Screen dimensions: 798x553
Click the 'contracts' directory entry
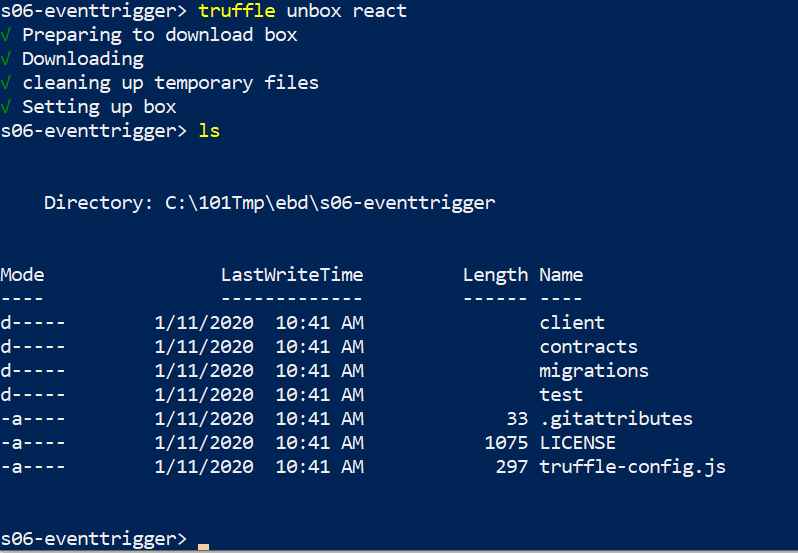588,346
